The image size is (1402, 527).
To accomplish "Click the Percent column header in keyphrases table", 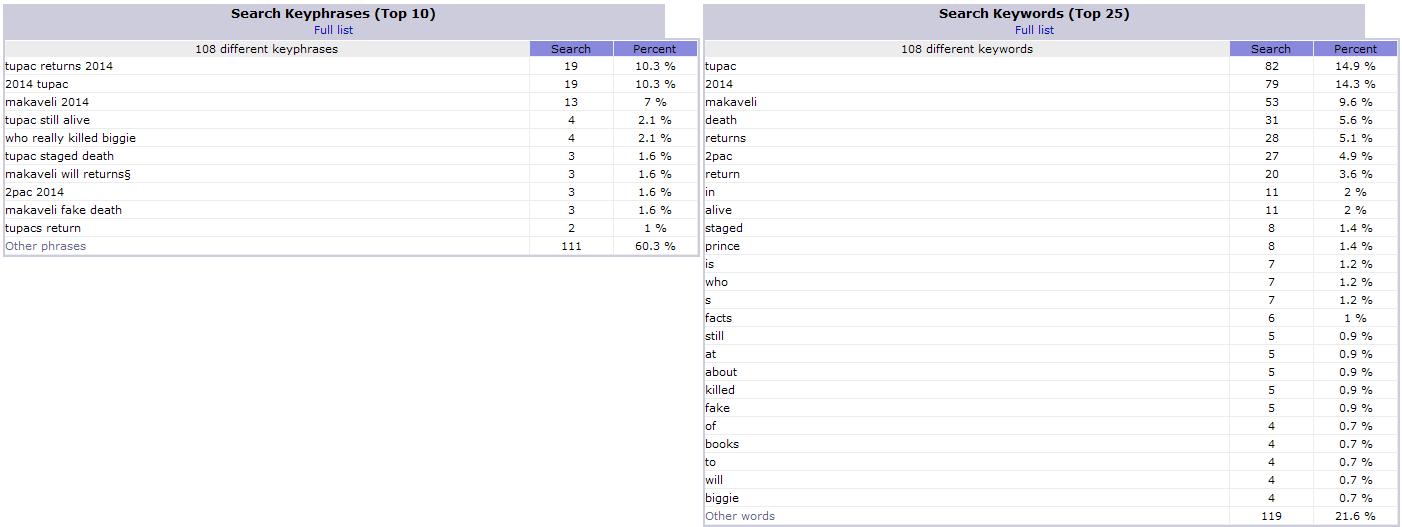I will point(655,49).
